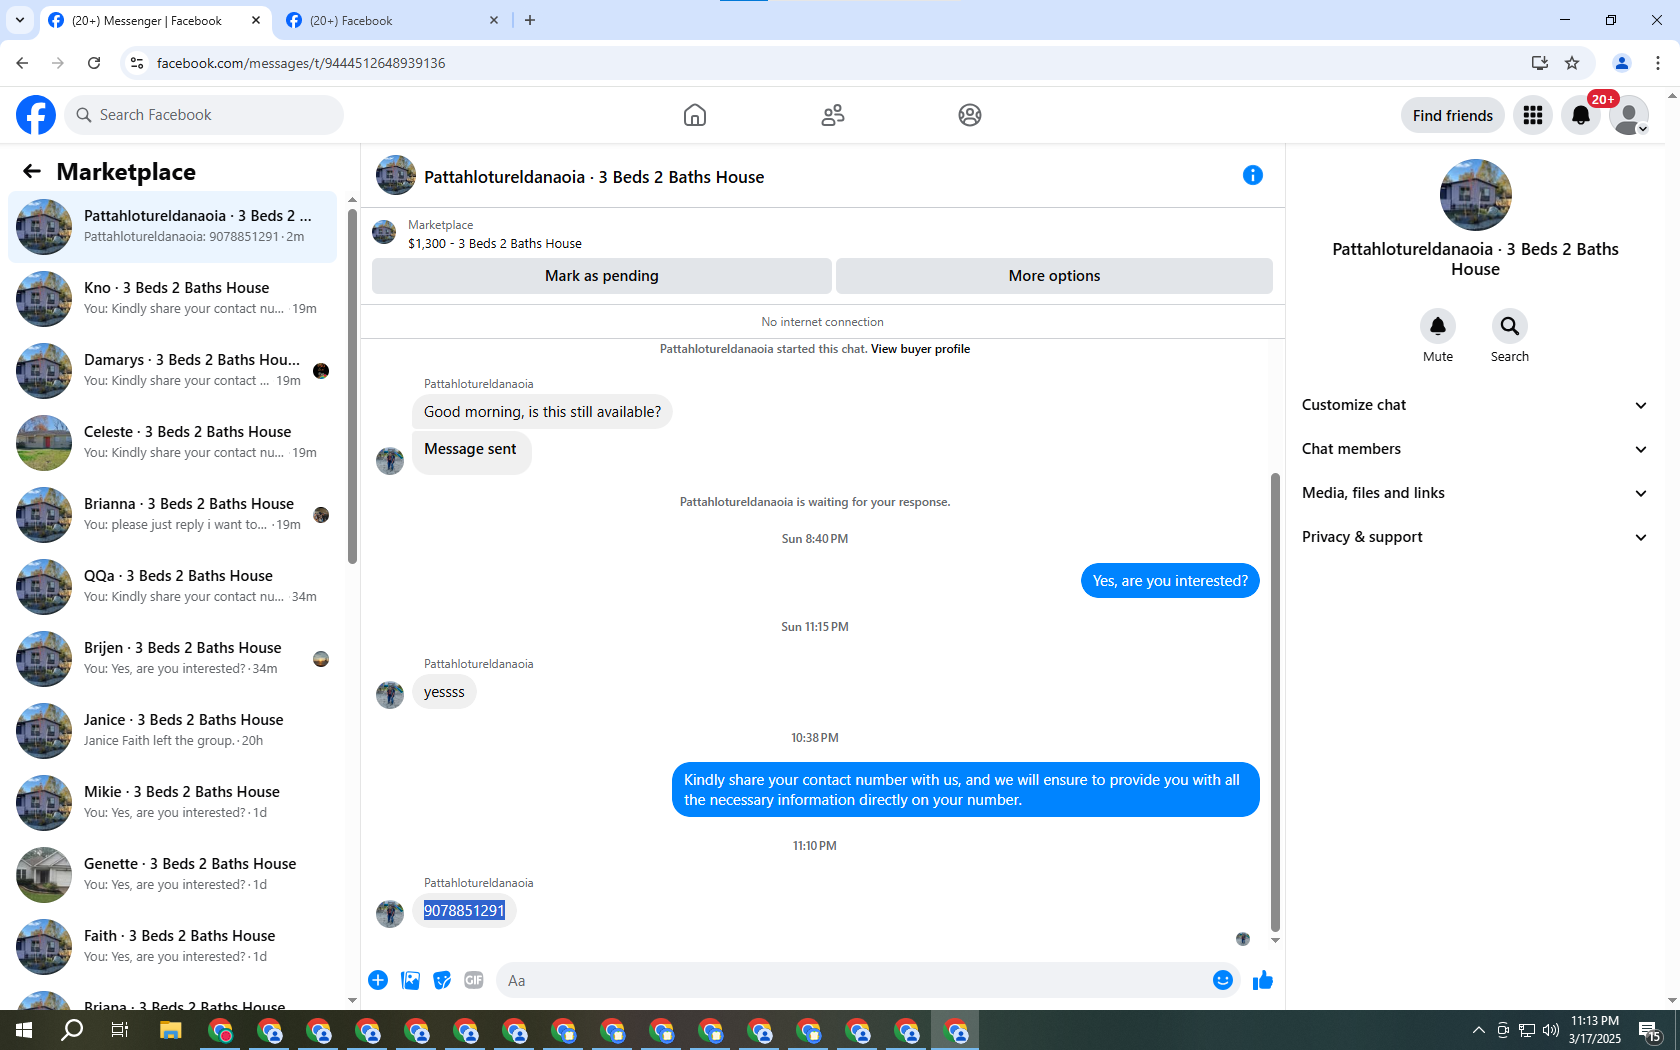Open the Friends icon in top navigation
This screenshot has width=1680, height=1050.
(833, 115)
